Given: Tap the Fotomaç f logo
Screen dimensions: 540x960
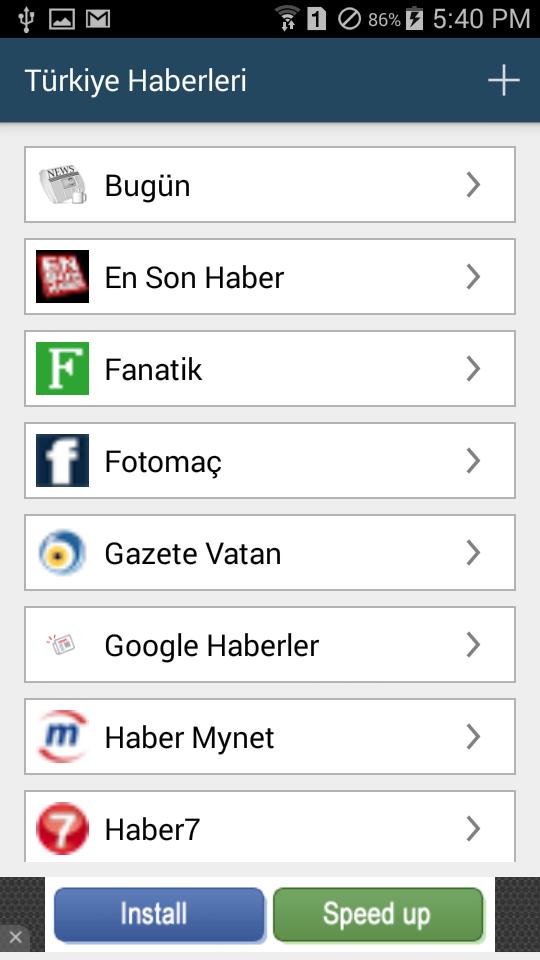Looking at the screenshot, I should coord(62,460).
